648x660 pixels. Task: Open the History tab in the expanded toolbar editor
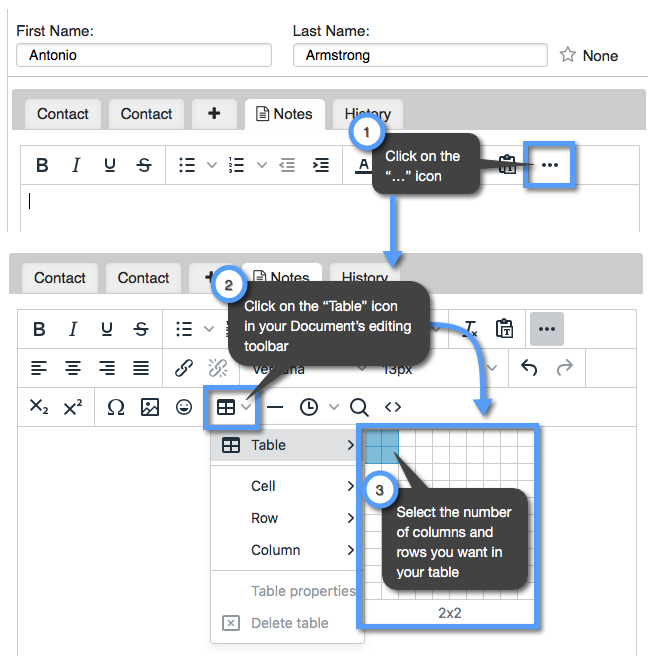click(x=365, y=278)
